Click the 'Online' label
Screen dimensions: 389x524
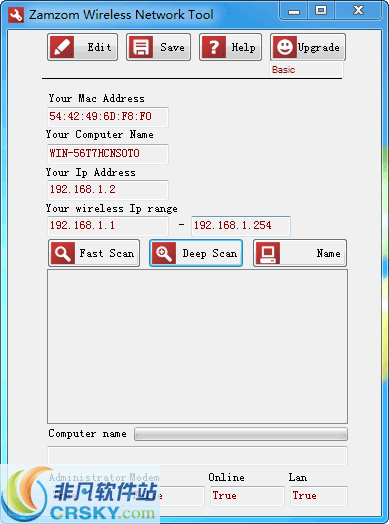pyautogui.click(x=227, y=477)
